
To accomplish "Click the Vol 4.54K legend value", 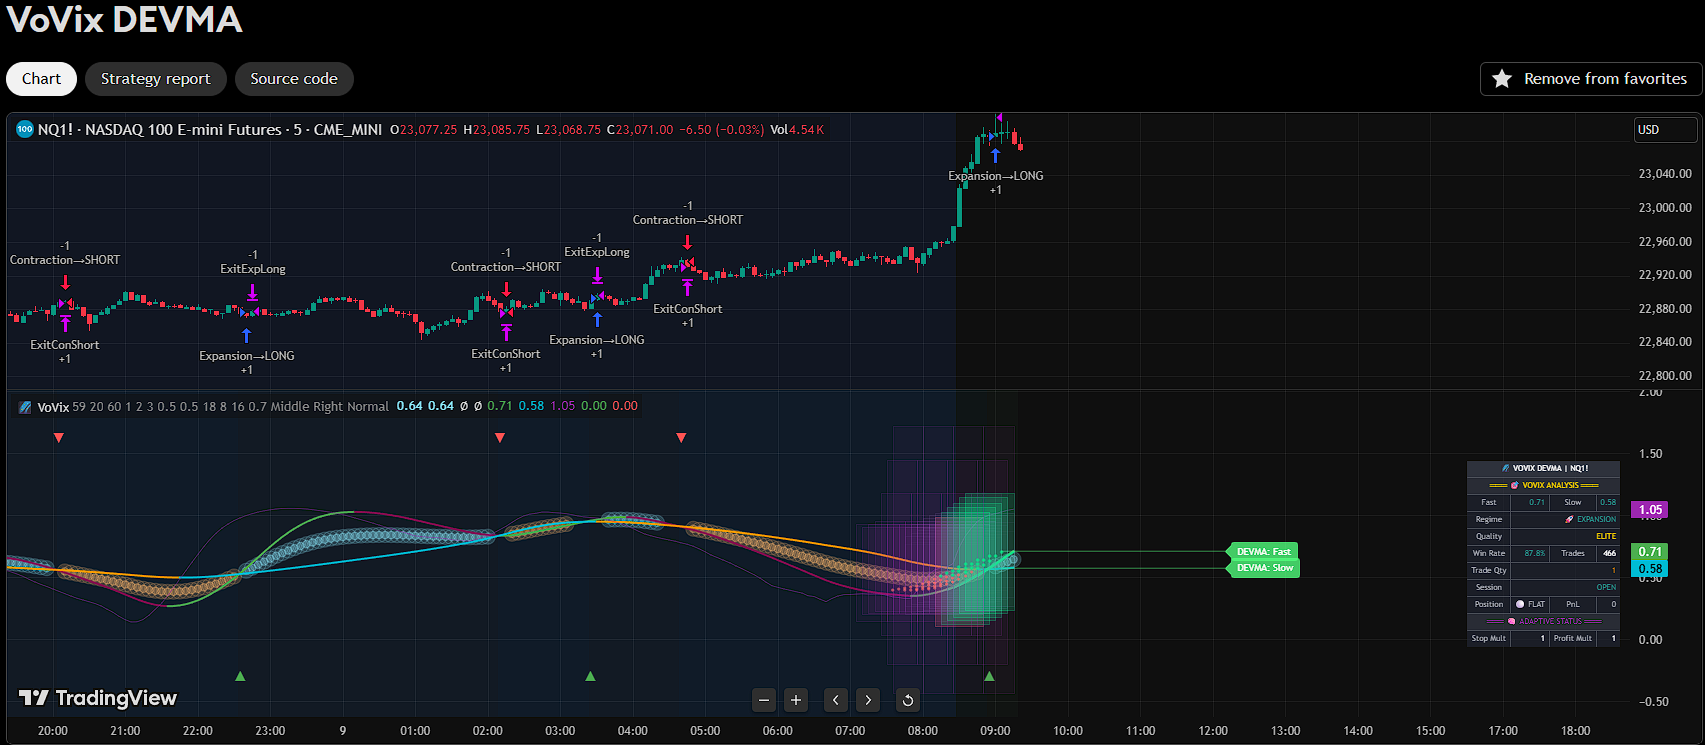I will [797, 130].
